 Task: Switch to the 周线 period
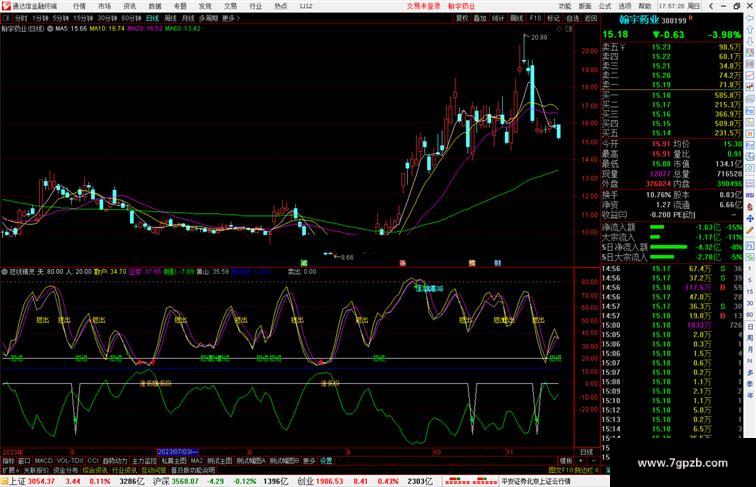pyautogui.click(x=171, y=18)
